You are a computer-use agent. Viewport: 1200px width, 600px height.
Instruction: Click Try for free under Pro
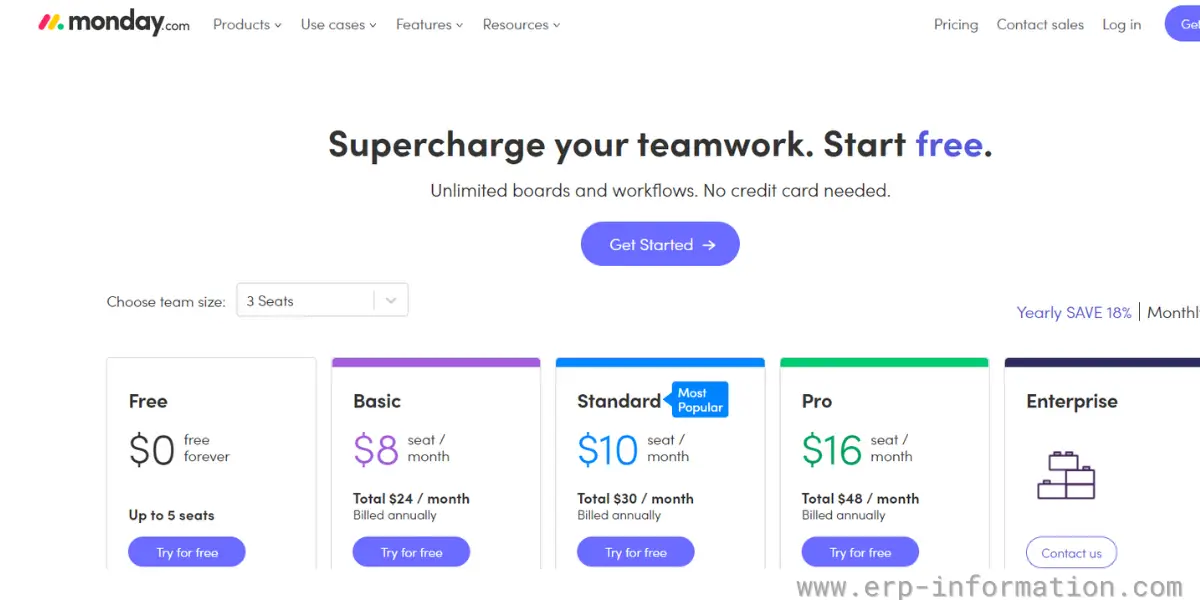tap(860, 552)
